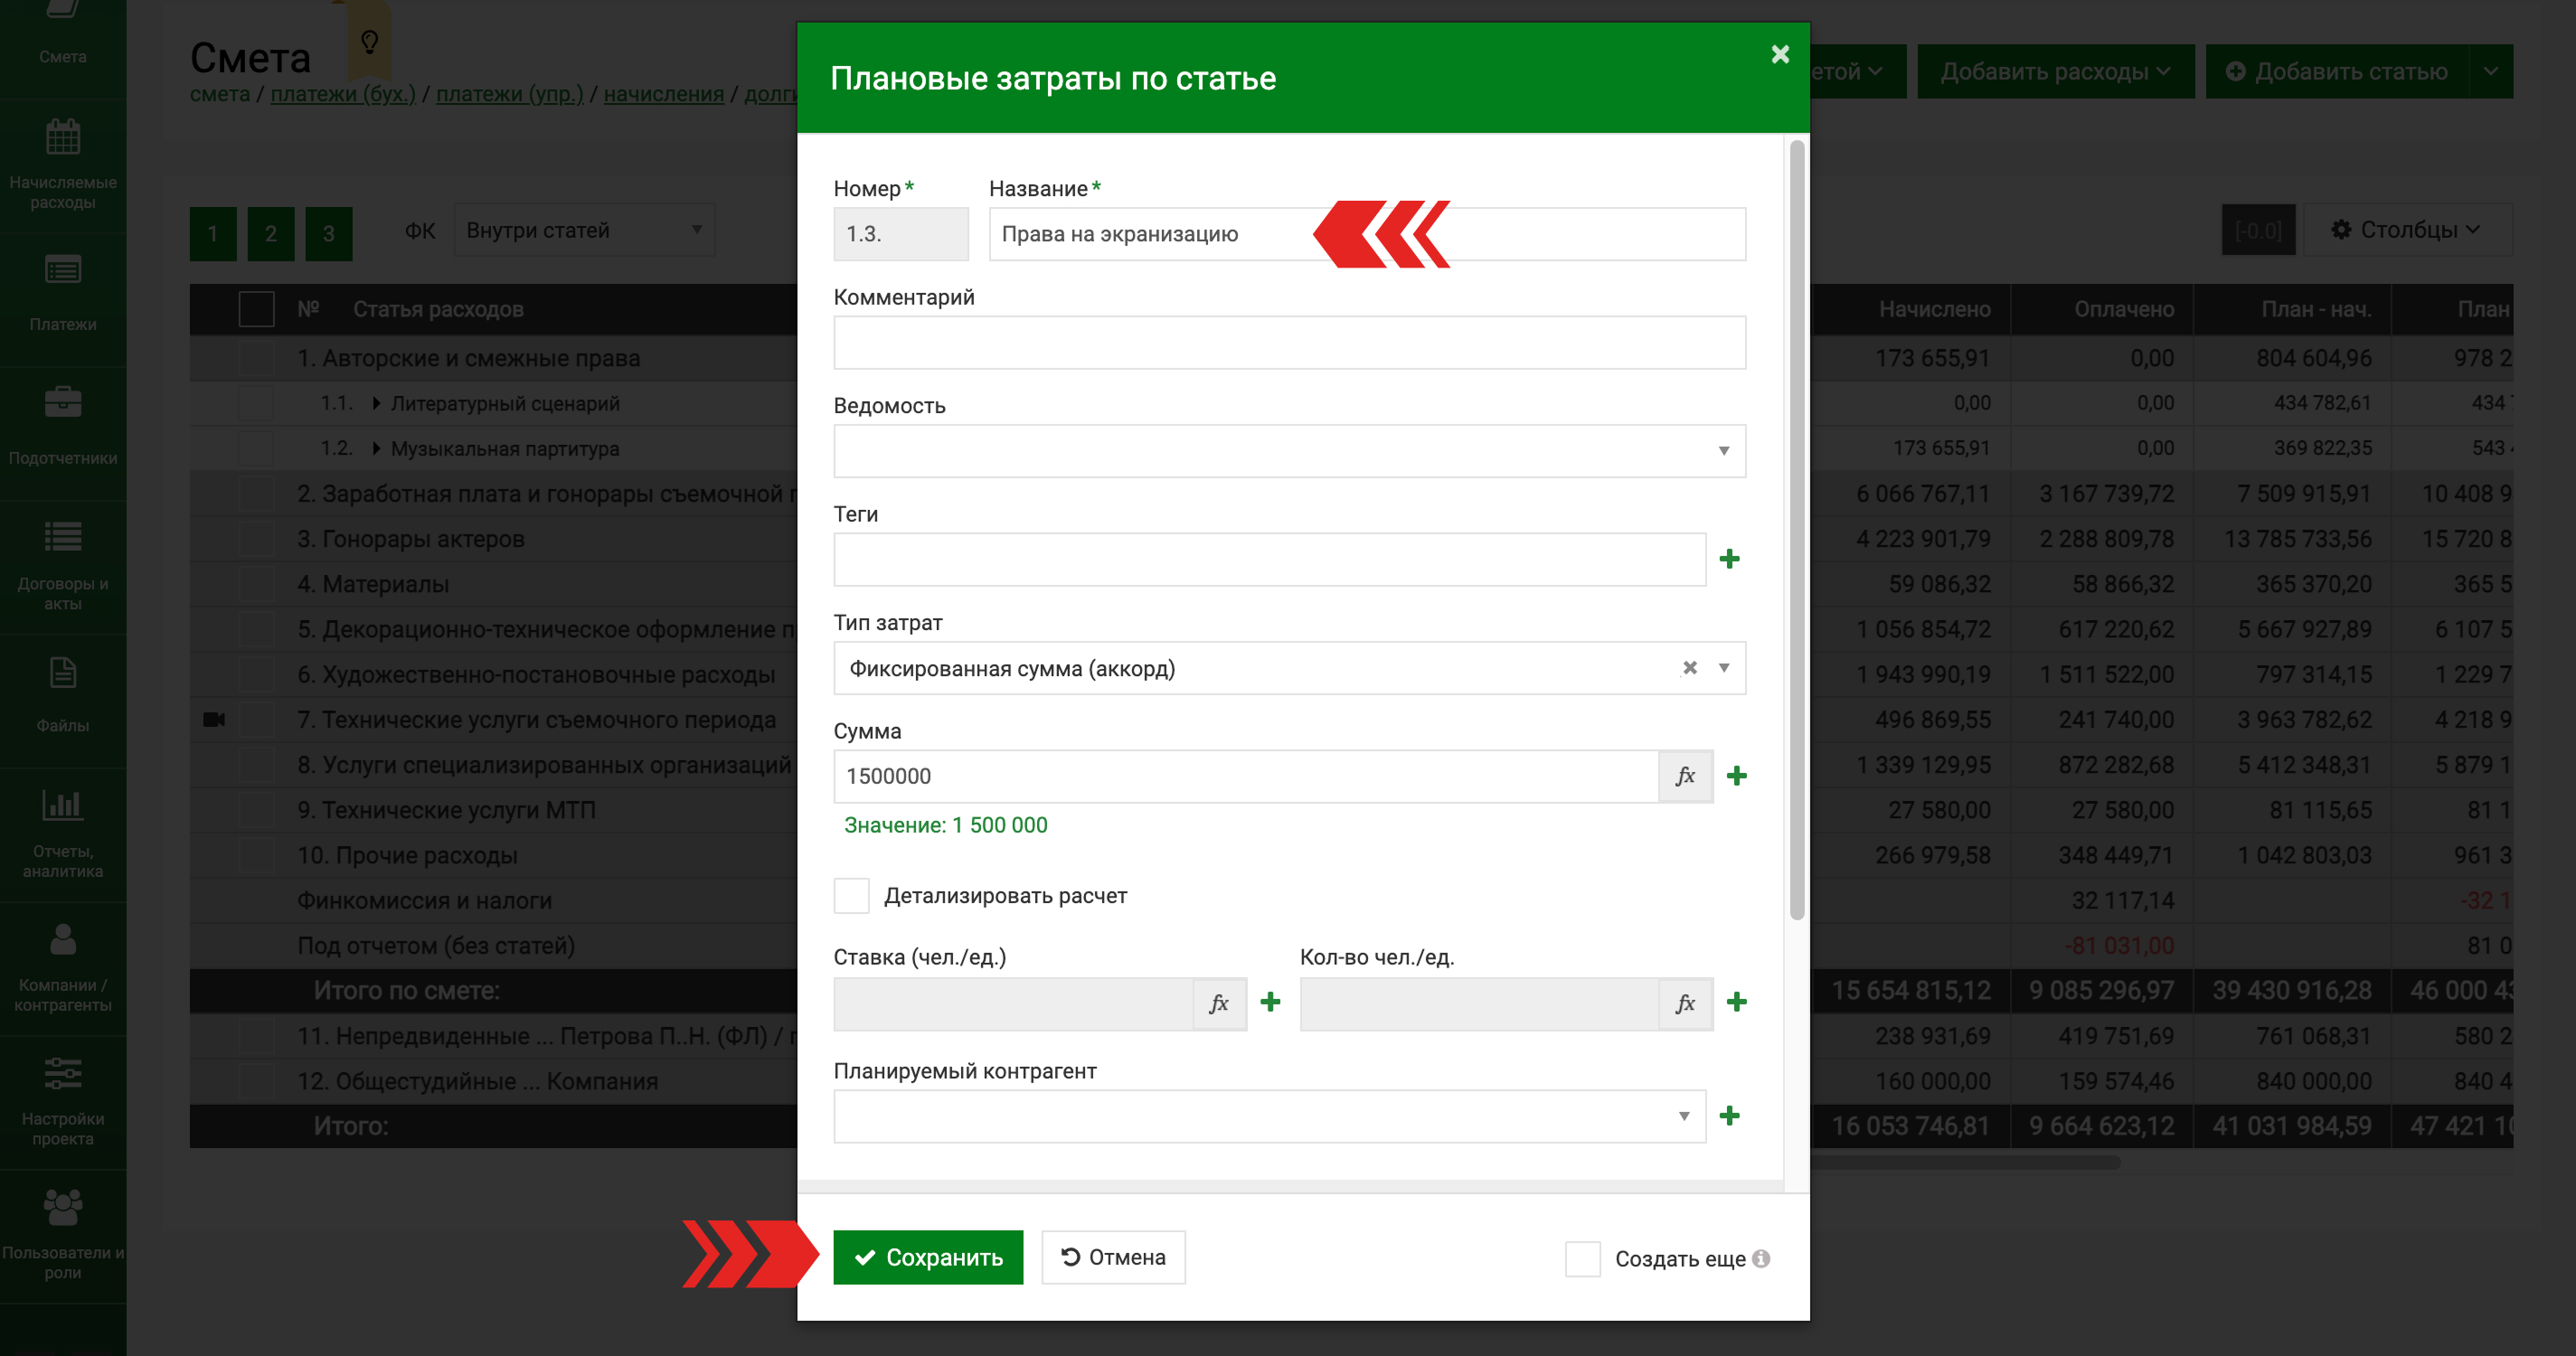
Task: Switch to начисления tab
Action: 664,94
